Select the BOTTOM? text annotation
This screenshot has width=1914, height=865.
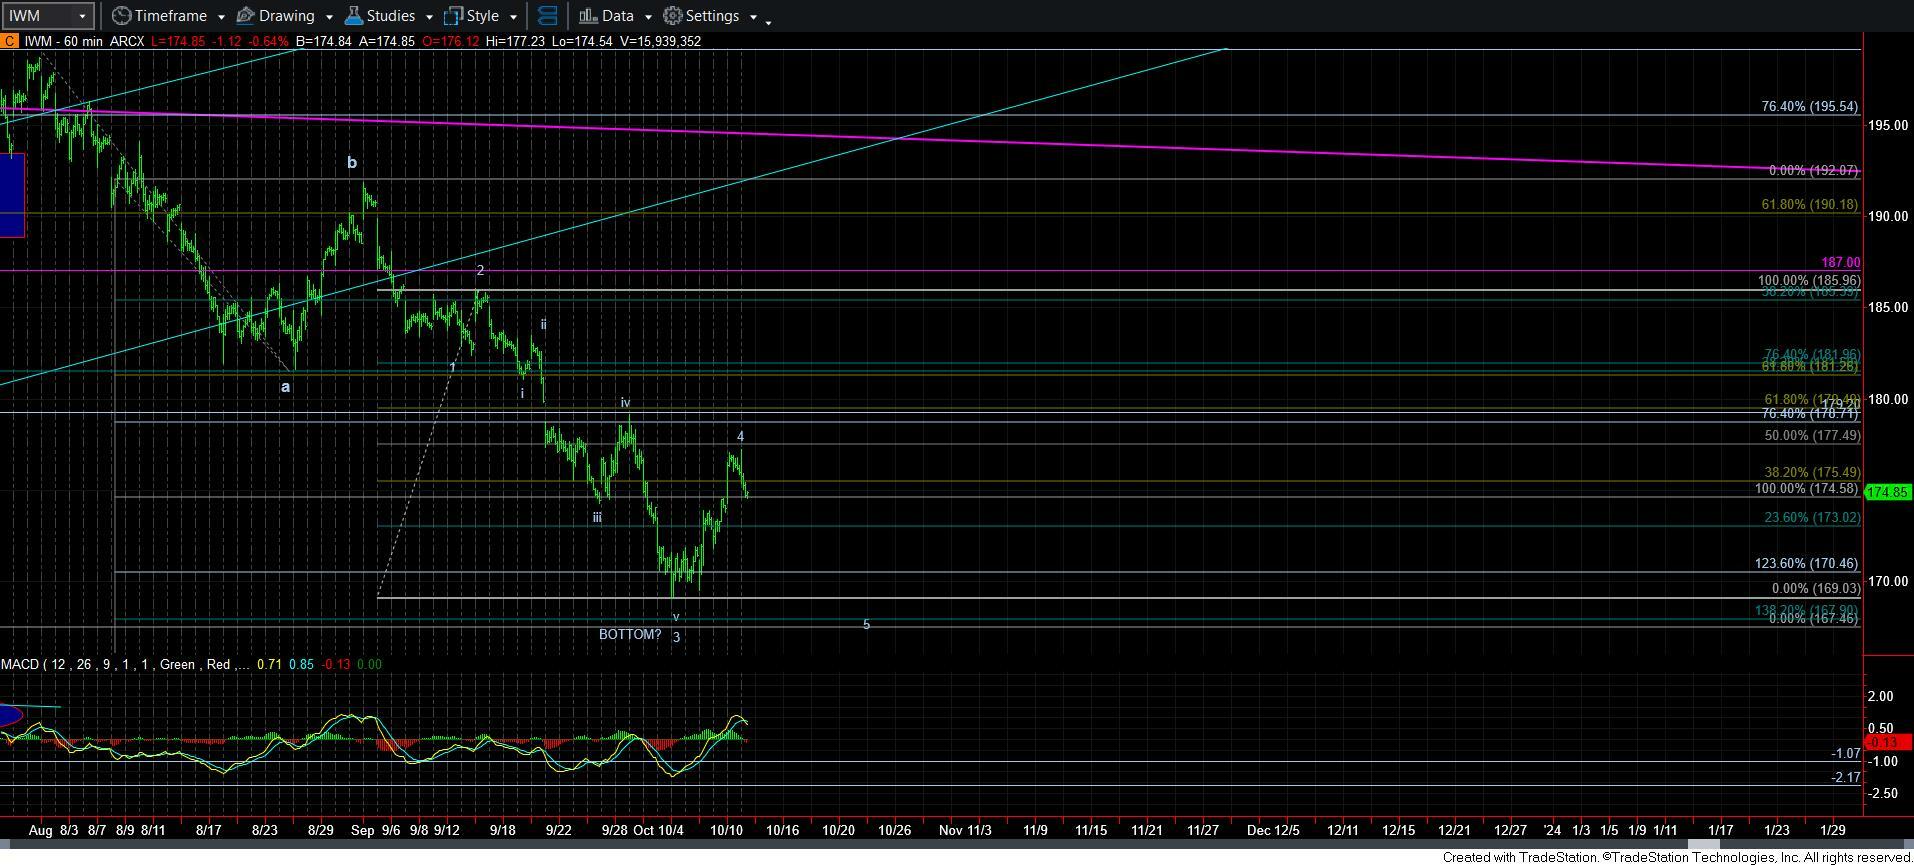point(629,634)
